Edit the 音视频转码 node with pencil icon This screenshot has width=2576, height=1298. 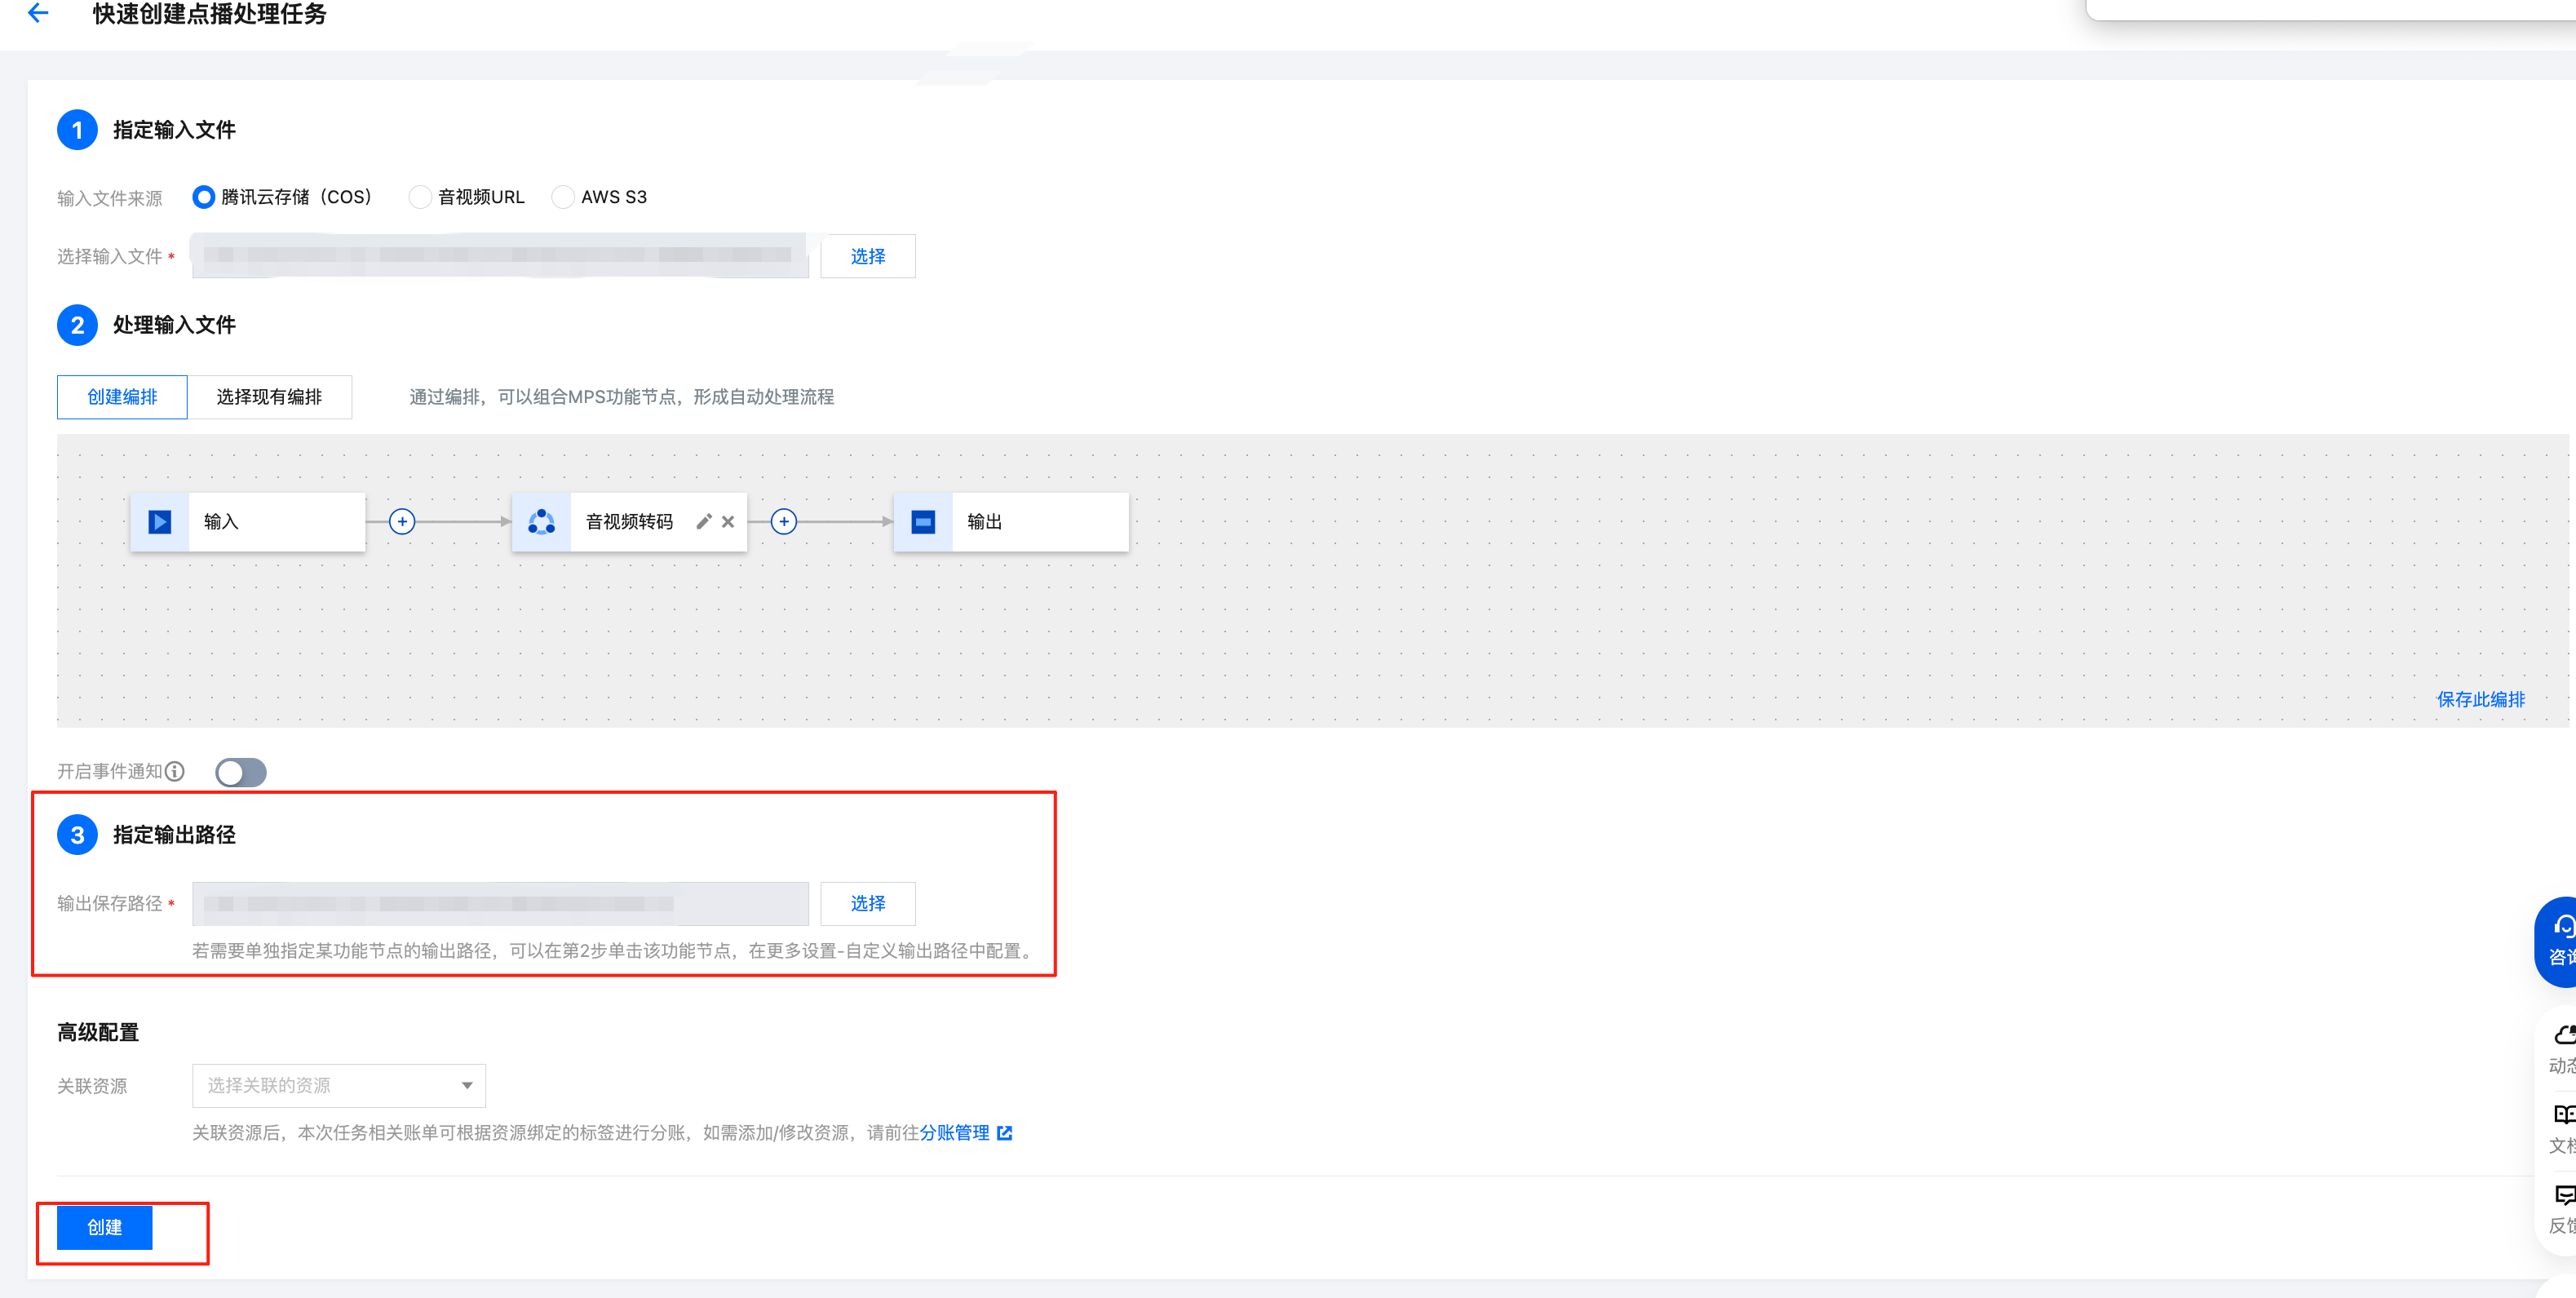point(704,522)
